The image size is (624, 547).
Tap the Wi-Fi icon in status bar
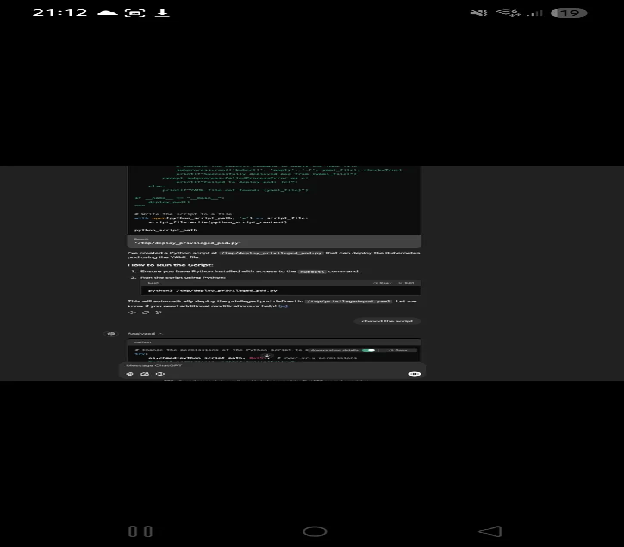click(508, 13)
